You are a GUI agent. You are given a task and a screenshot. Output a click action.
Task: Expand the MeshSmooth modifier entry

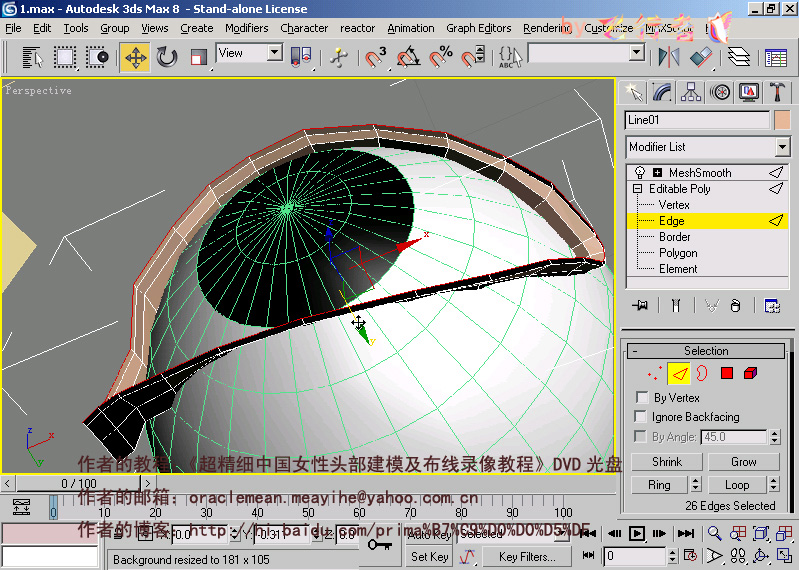pos(658,172)
